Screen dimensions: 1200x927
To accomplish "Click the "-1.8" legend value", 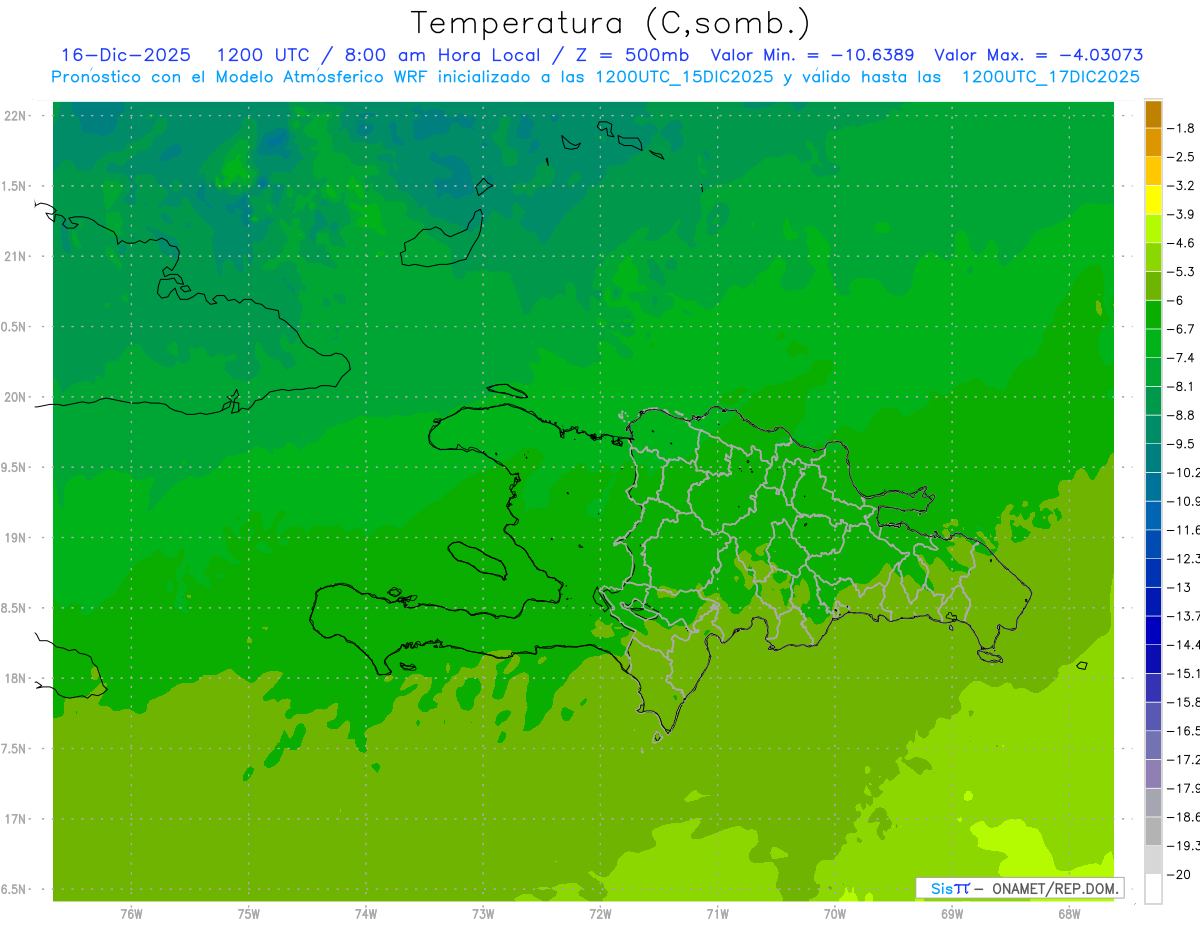I will tap(1183, 128).
